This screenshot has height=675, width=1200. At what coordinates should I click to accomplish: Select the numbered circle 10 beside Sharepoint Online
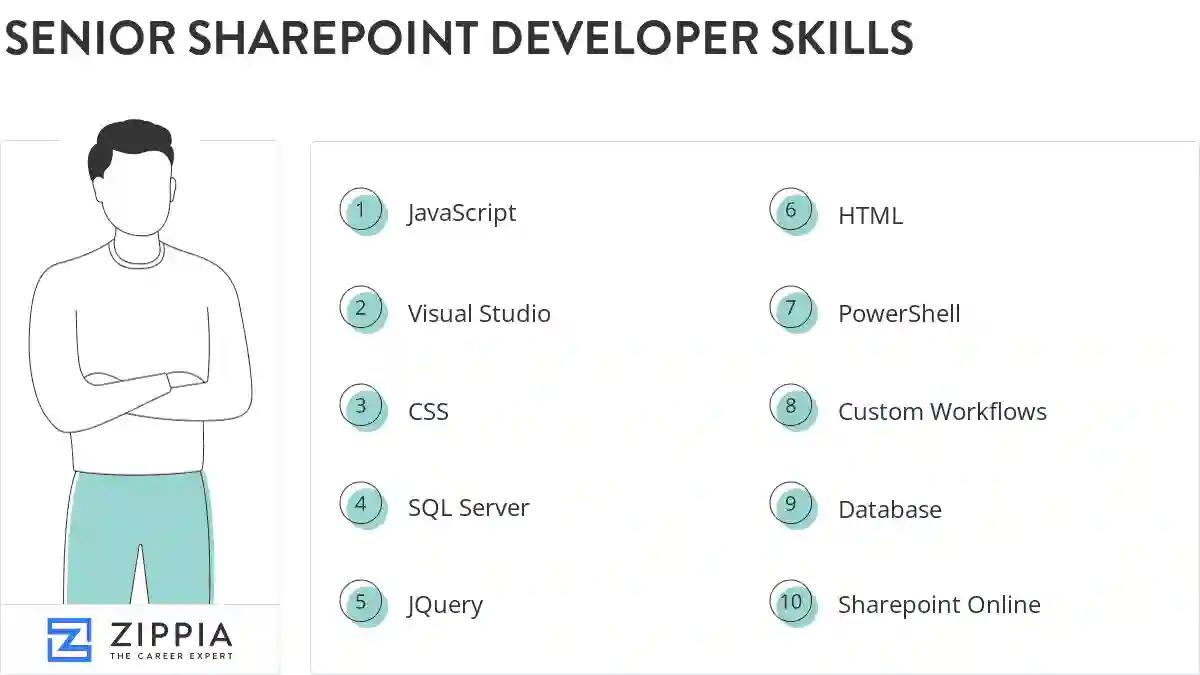pyautogui.click(x=792, y=602)
